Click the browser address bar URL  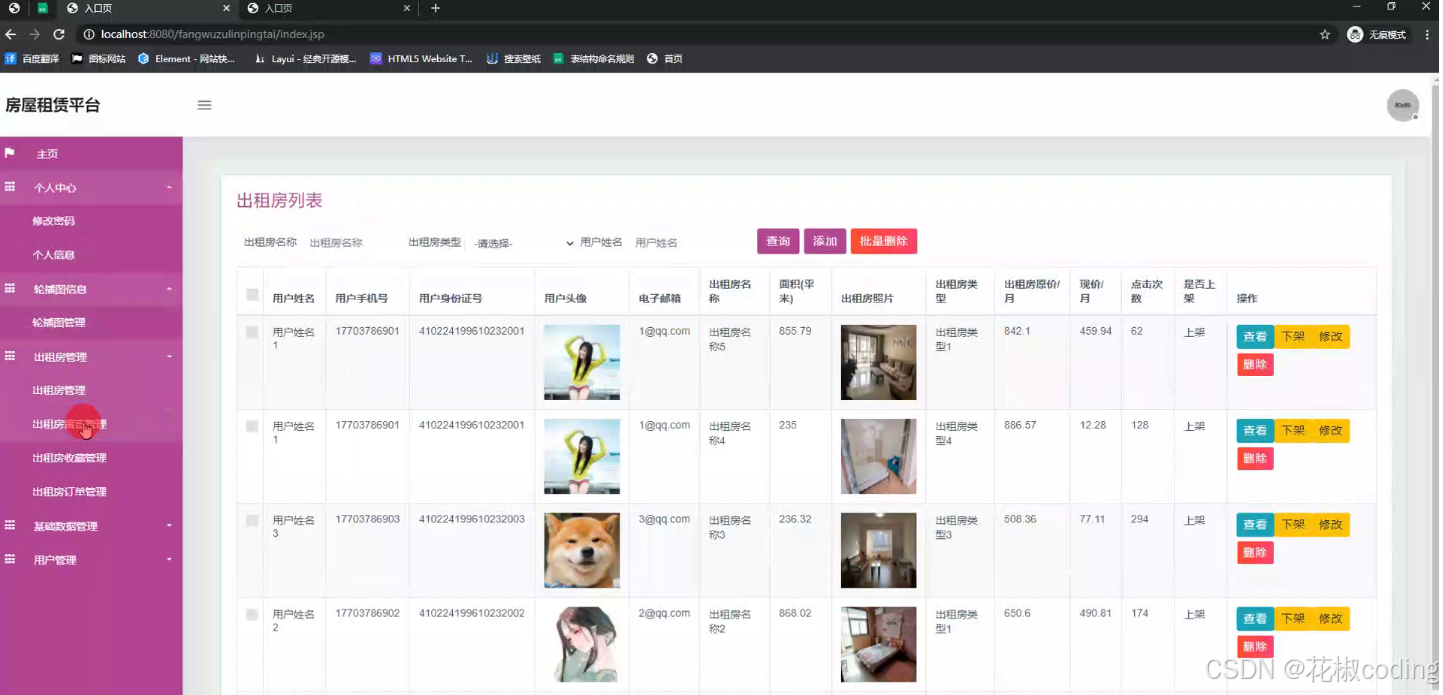(x=212, y=34)
